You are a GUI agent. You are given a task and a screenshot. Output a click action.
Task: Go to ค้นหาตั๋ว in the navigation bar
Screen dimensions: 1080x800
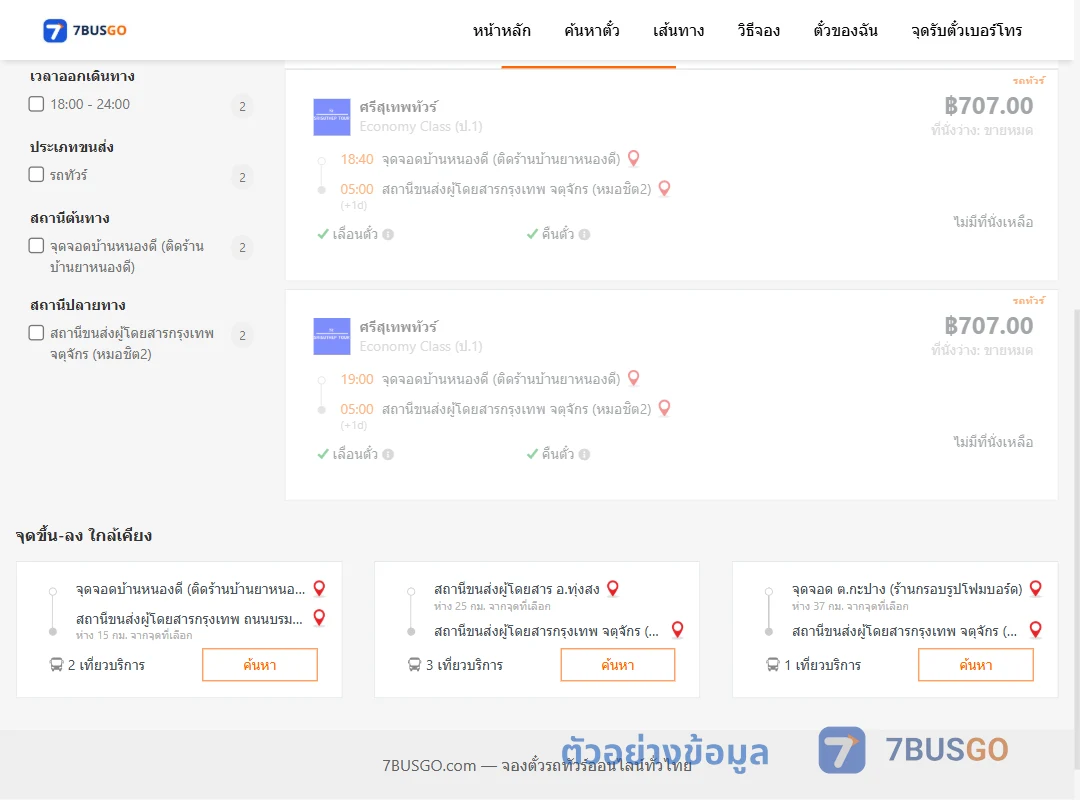point(592,30)
